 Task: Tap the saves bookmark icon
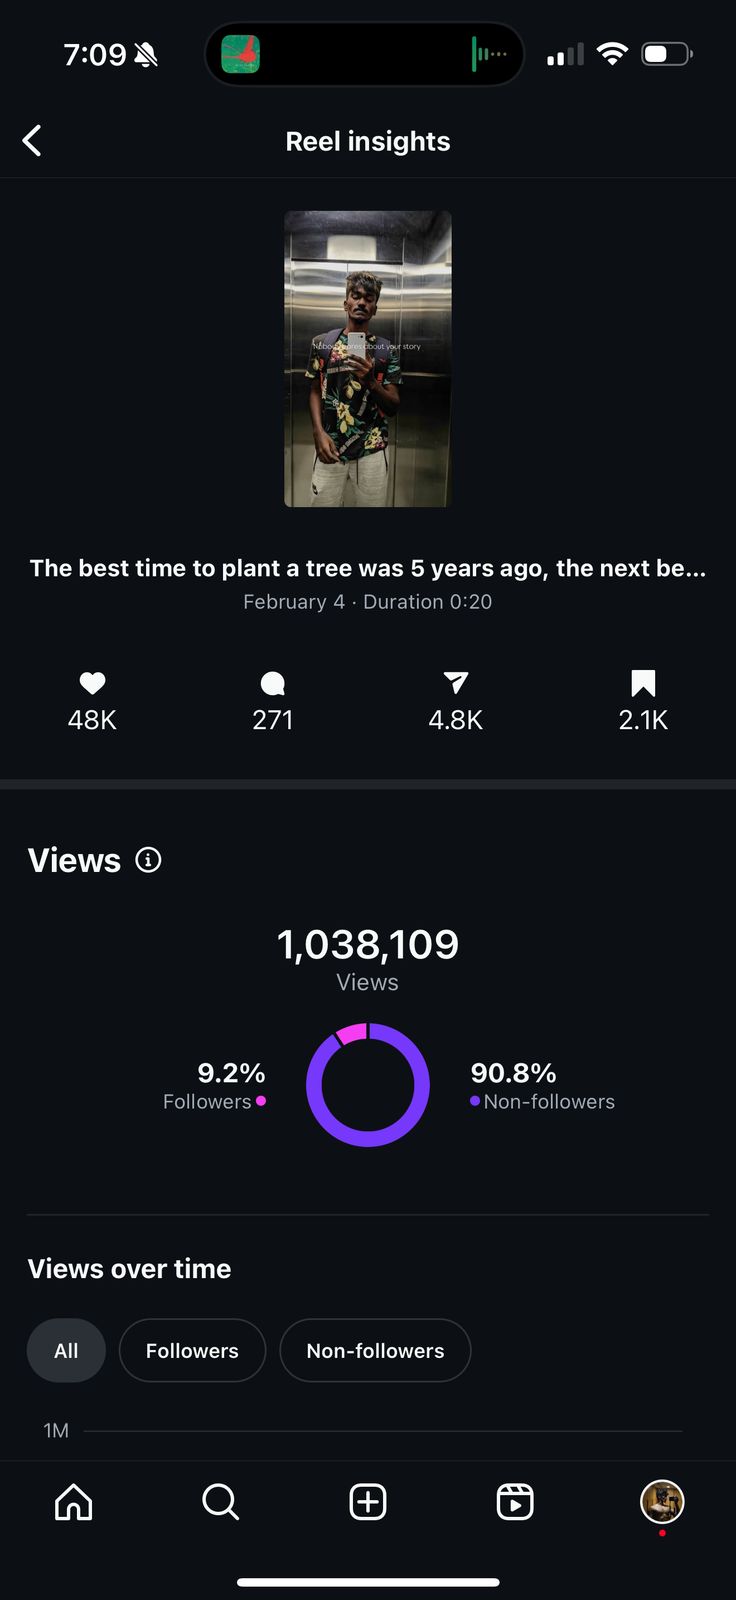point(643,683)
